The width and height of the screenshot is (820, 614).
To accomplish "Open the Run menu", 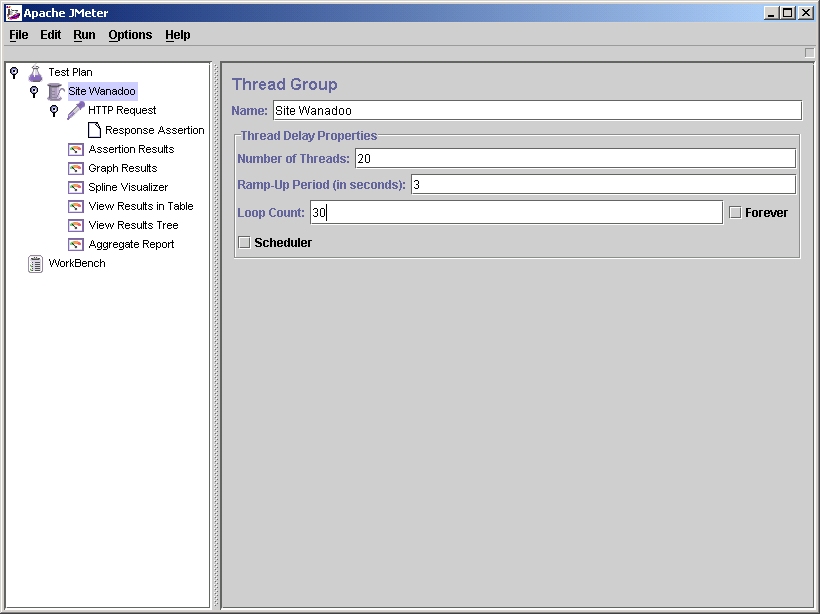I will (84, 35).
